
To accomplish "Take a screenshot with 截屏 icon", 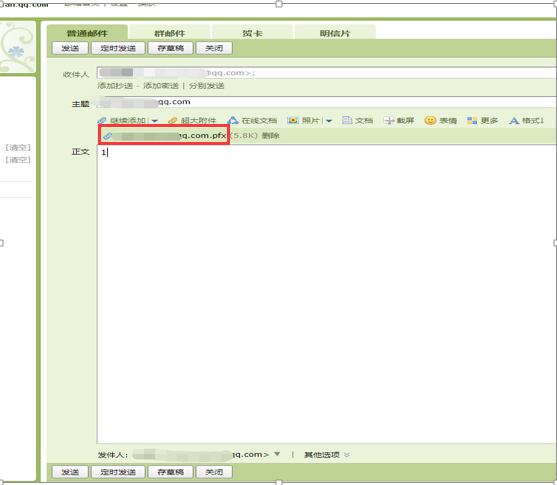I will [x=389, y=121].
